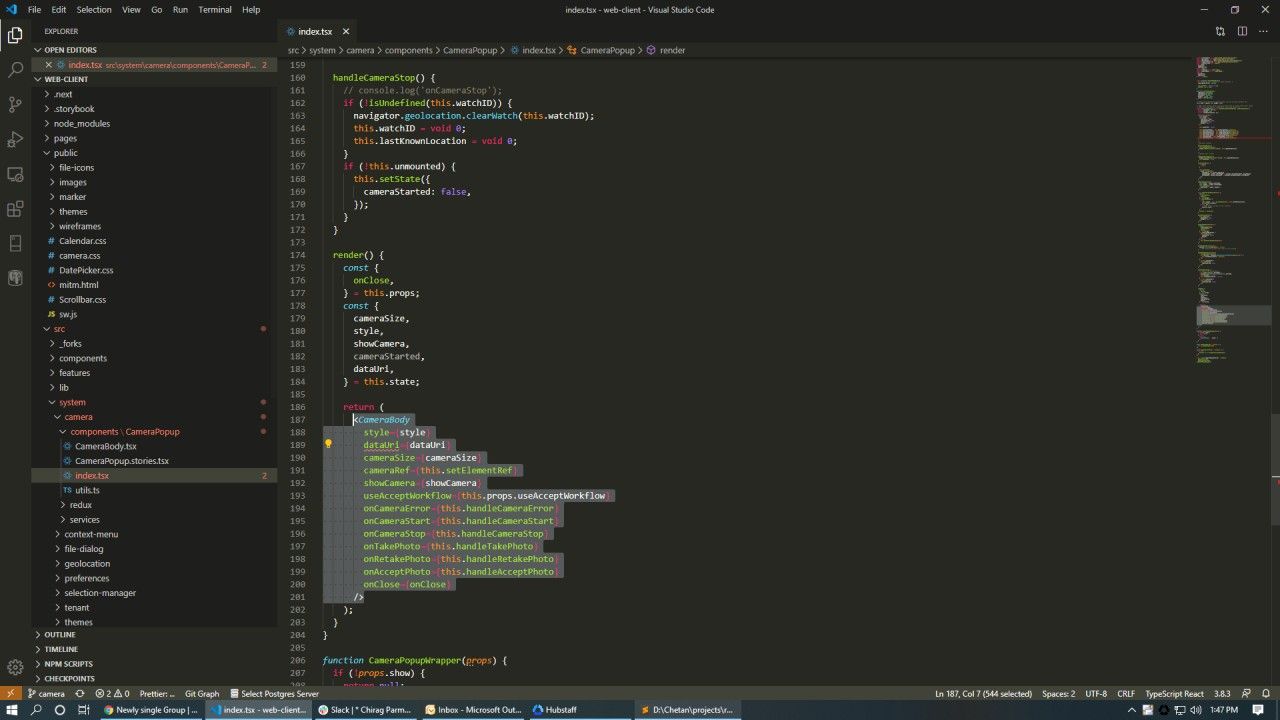Open the Run and Debug view

pyautogui.click(x=15, y=140)
